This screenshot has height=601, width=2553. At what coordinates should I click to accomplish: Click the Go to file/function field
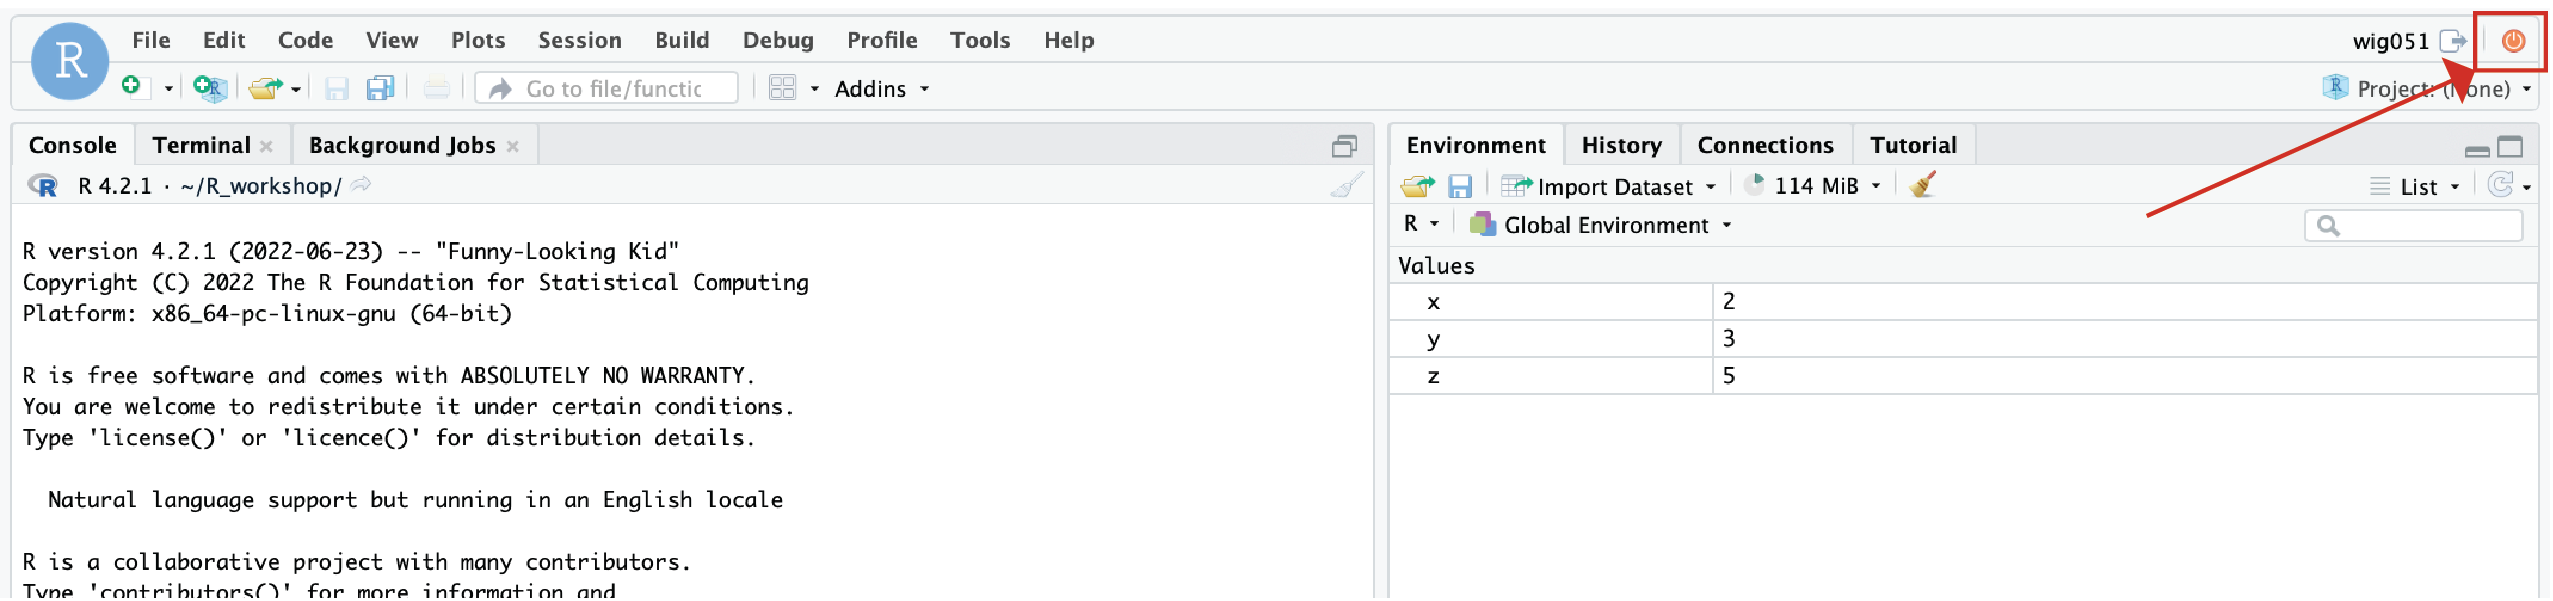point(608,89)
